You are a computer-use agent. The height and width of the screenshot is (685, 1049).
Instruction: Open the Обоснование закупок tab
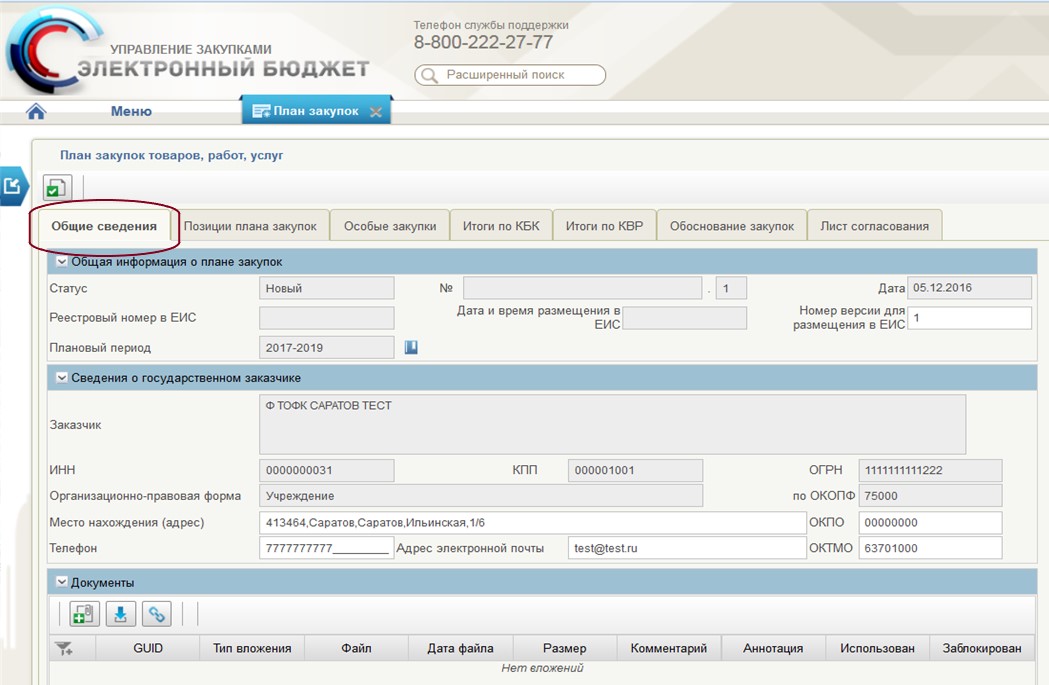(x=732, y=226)
